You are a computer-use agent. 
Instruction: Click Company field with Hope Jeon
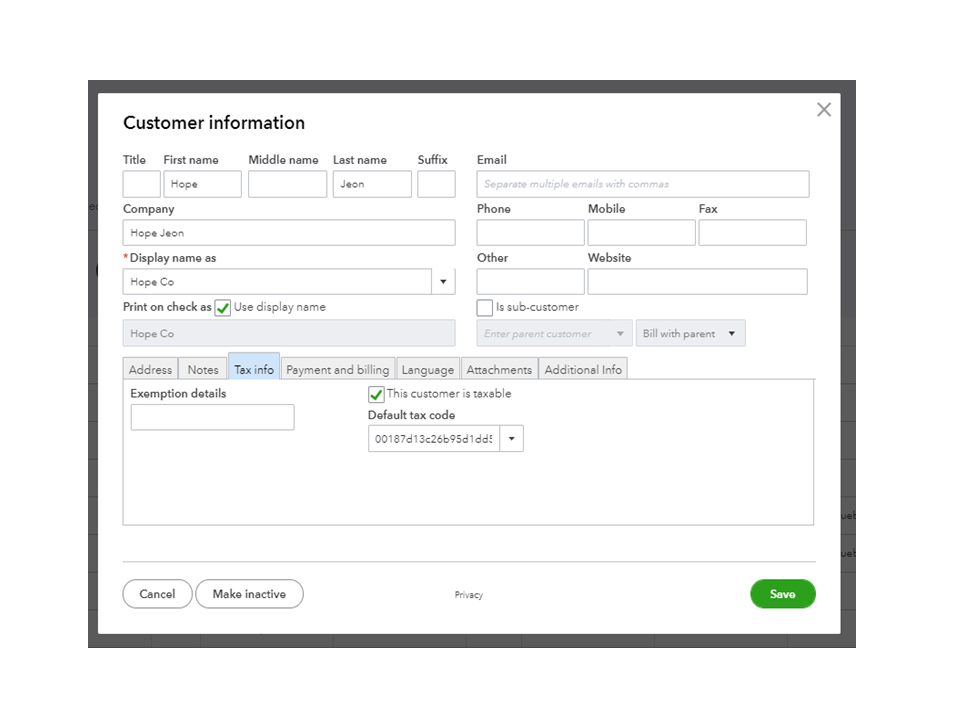click(x=289, y=233)
